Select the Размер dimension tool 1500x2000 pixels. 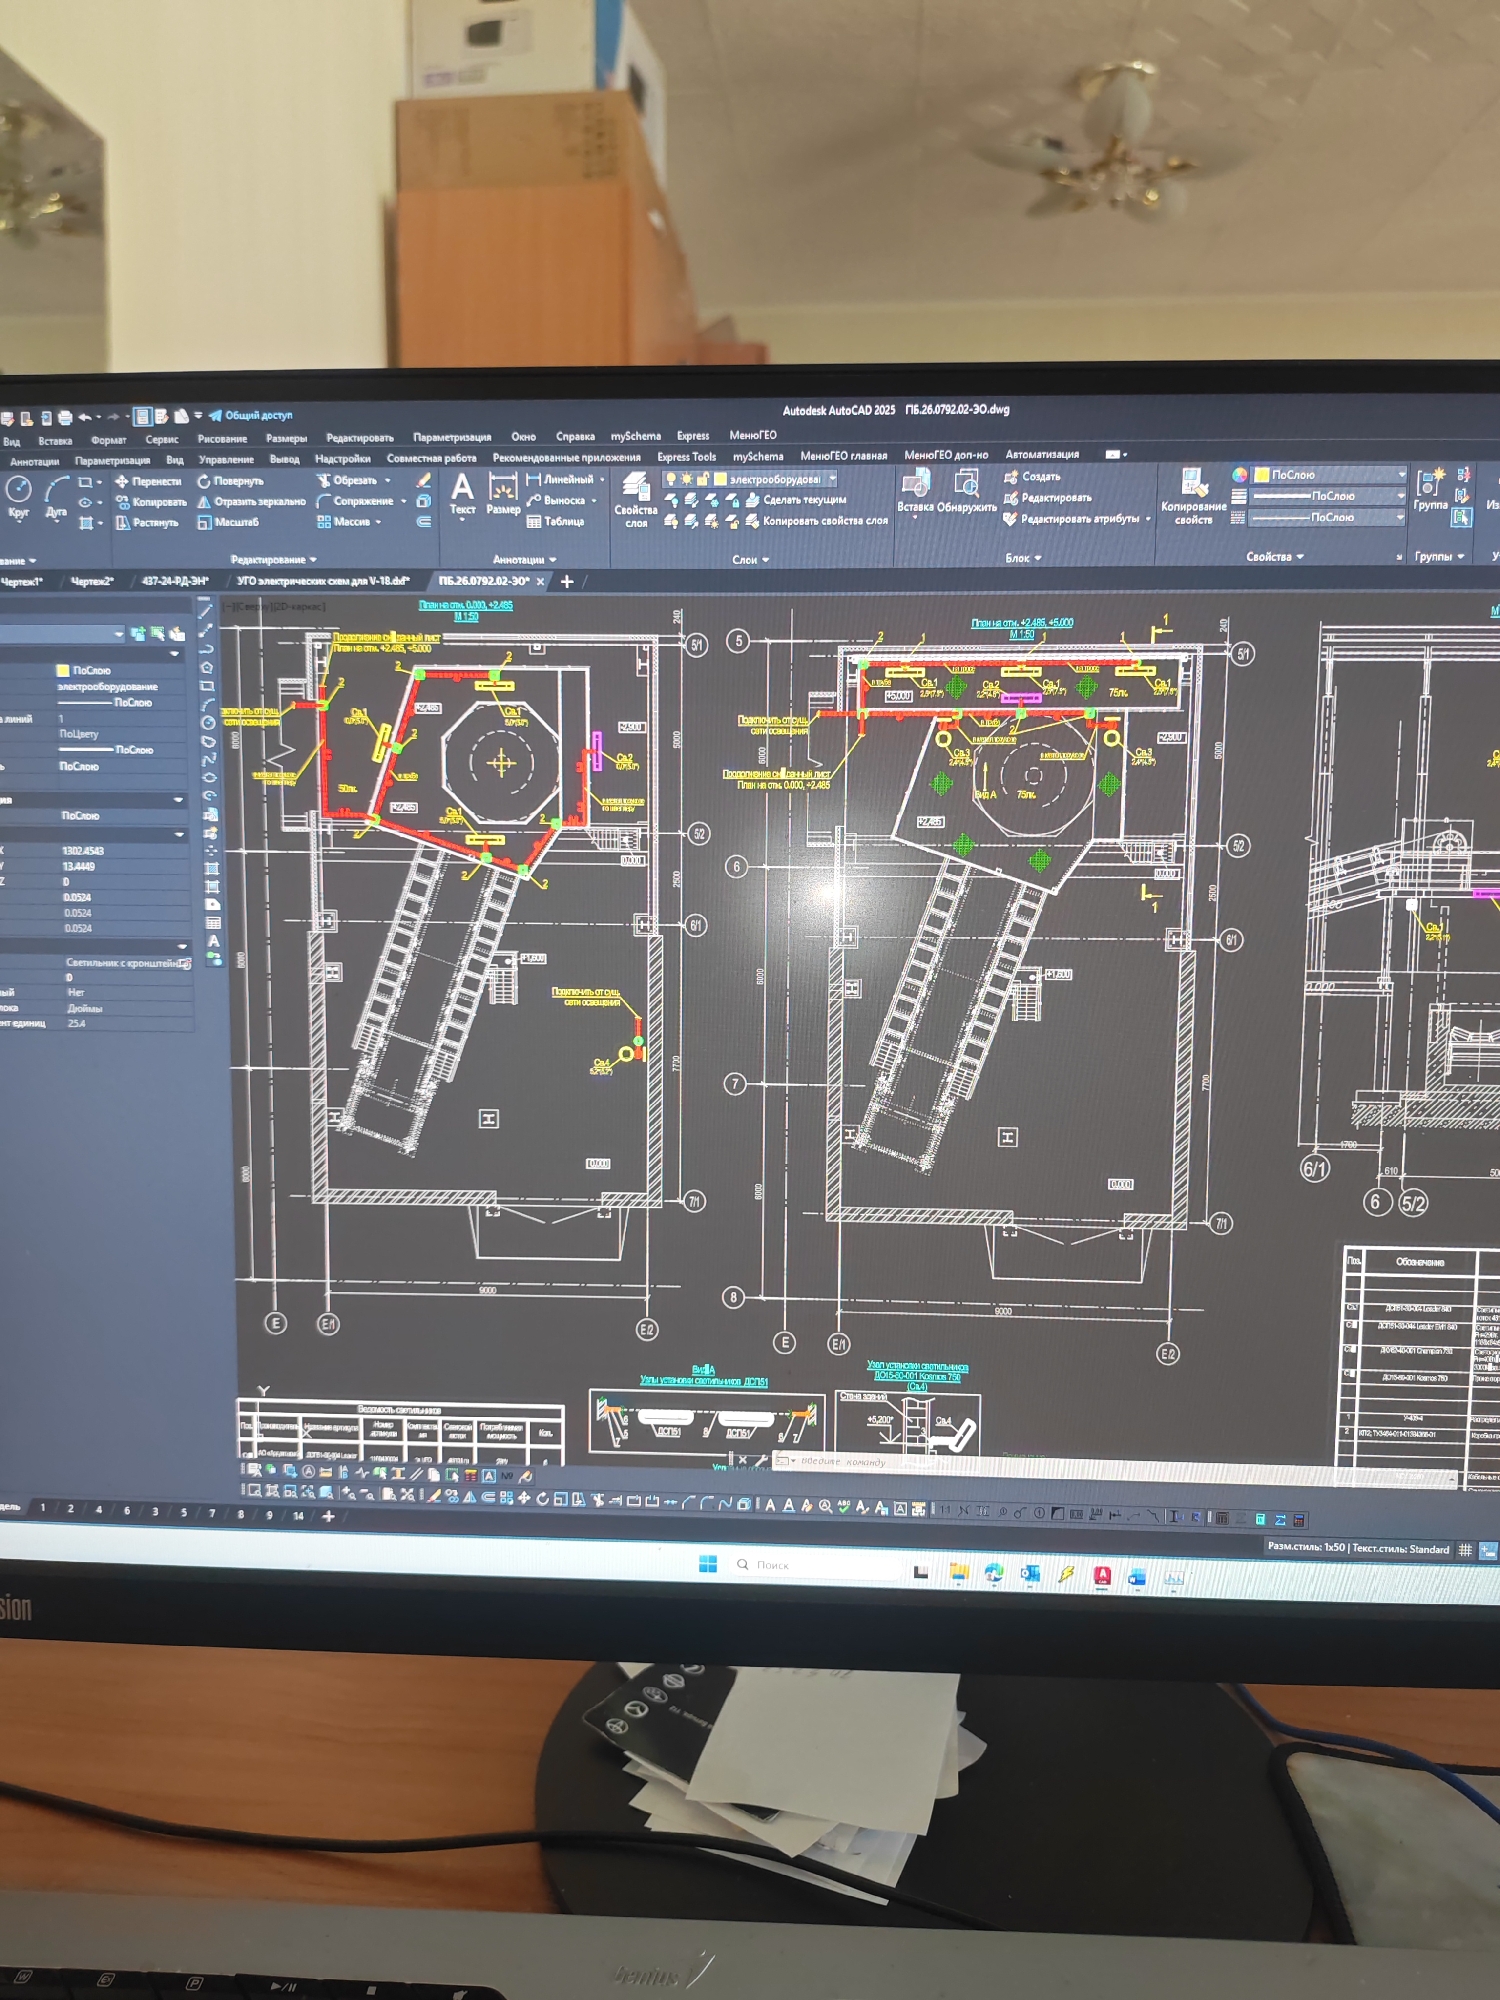pos(503,494)
